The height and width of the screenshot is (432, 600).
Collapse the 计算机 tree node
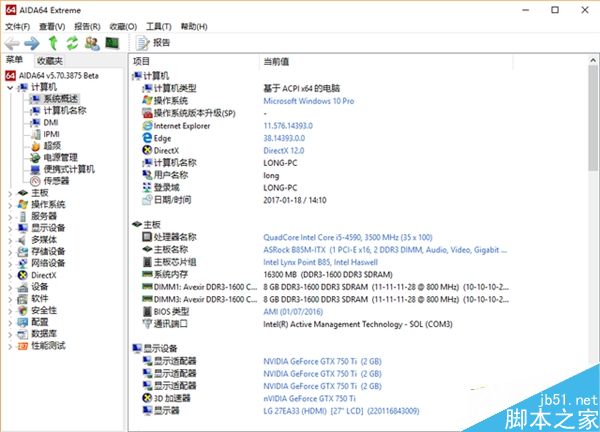click(10, 88)
